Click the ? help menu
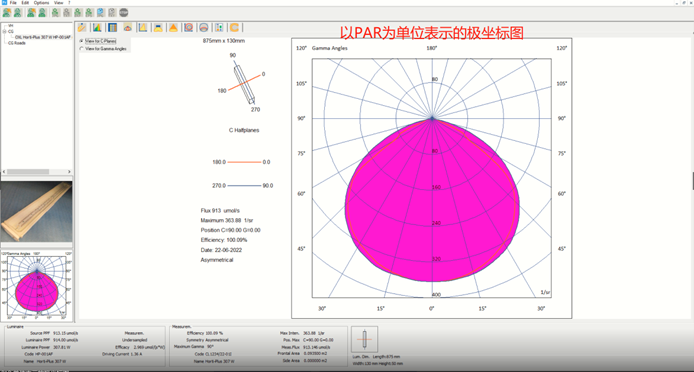The height and width of the screenshot is (372, 694). pos(69,3)
